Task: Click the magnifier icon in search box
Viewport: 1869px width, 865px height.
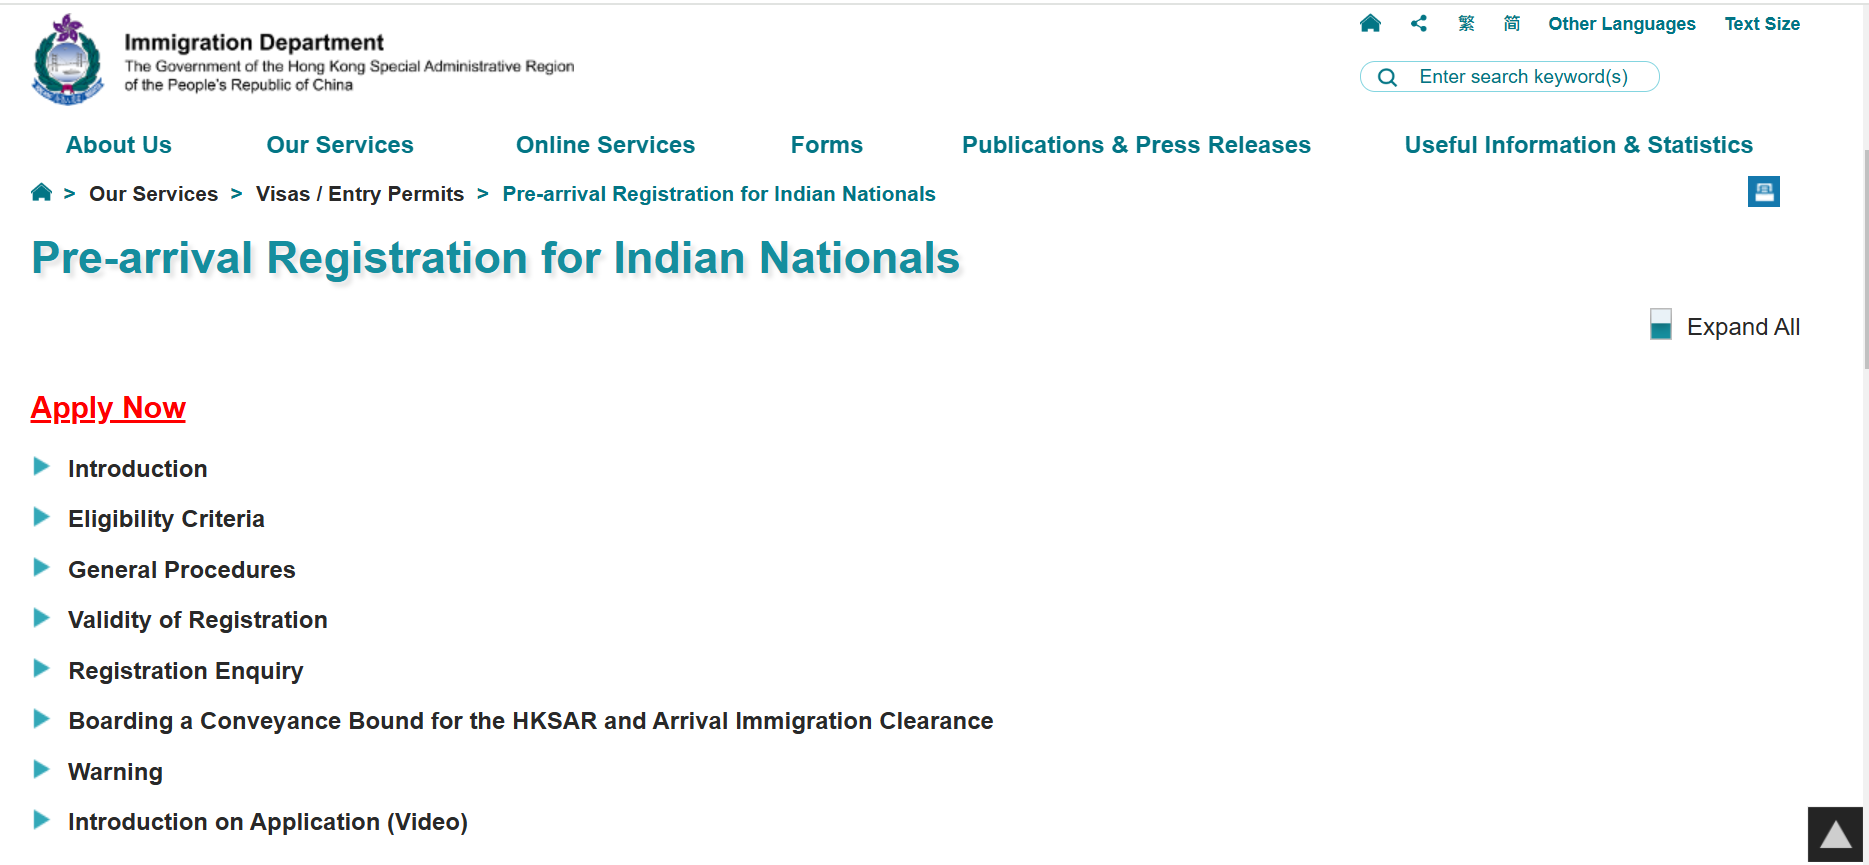Action: 1387,77
